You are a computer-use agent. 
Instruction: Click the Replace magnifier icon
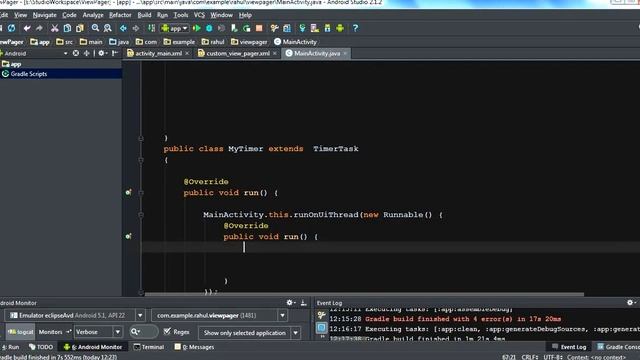pos(107,28)
